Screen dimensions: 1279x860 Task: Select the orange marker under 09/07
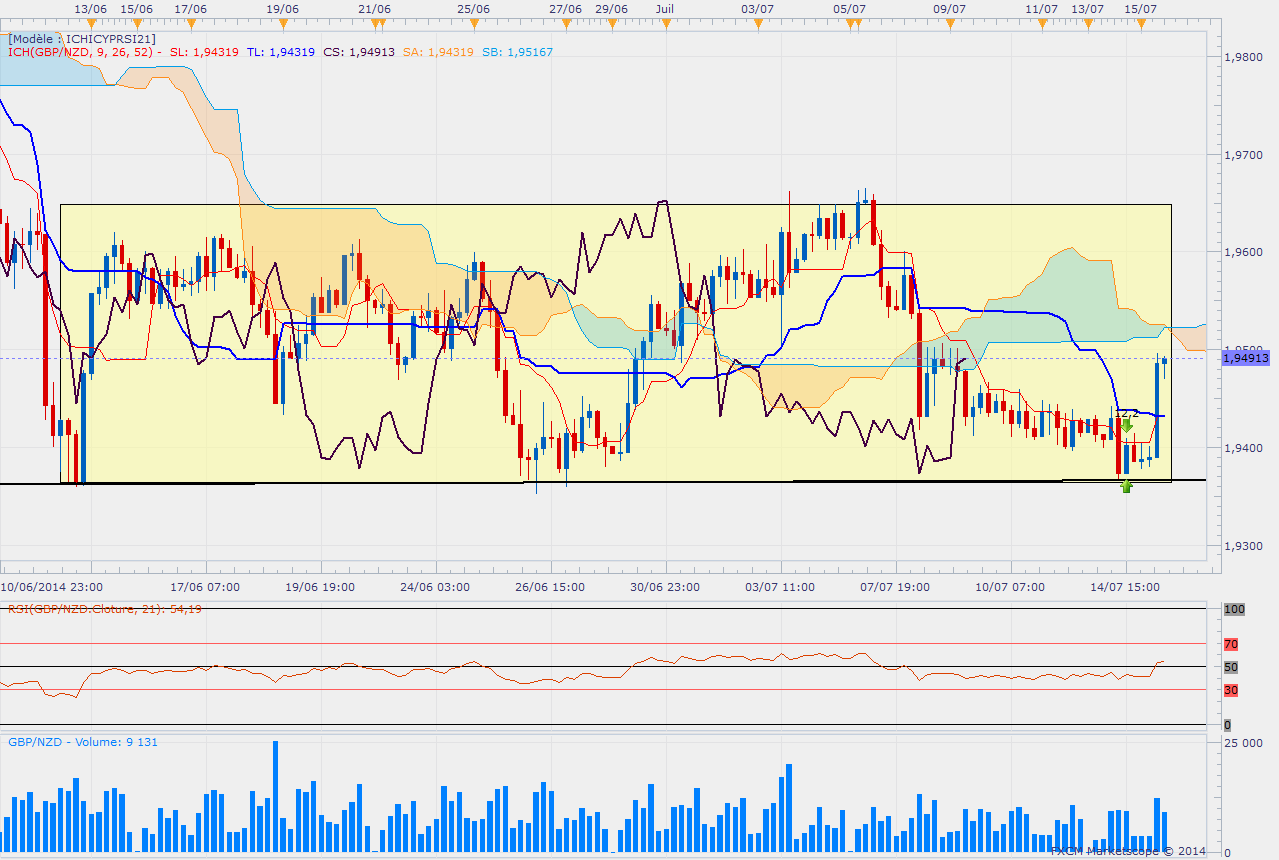pyautogui.click(x=949, y=23)
